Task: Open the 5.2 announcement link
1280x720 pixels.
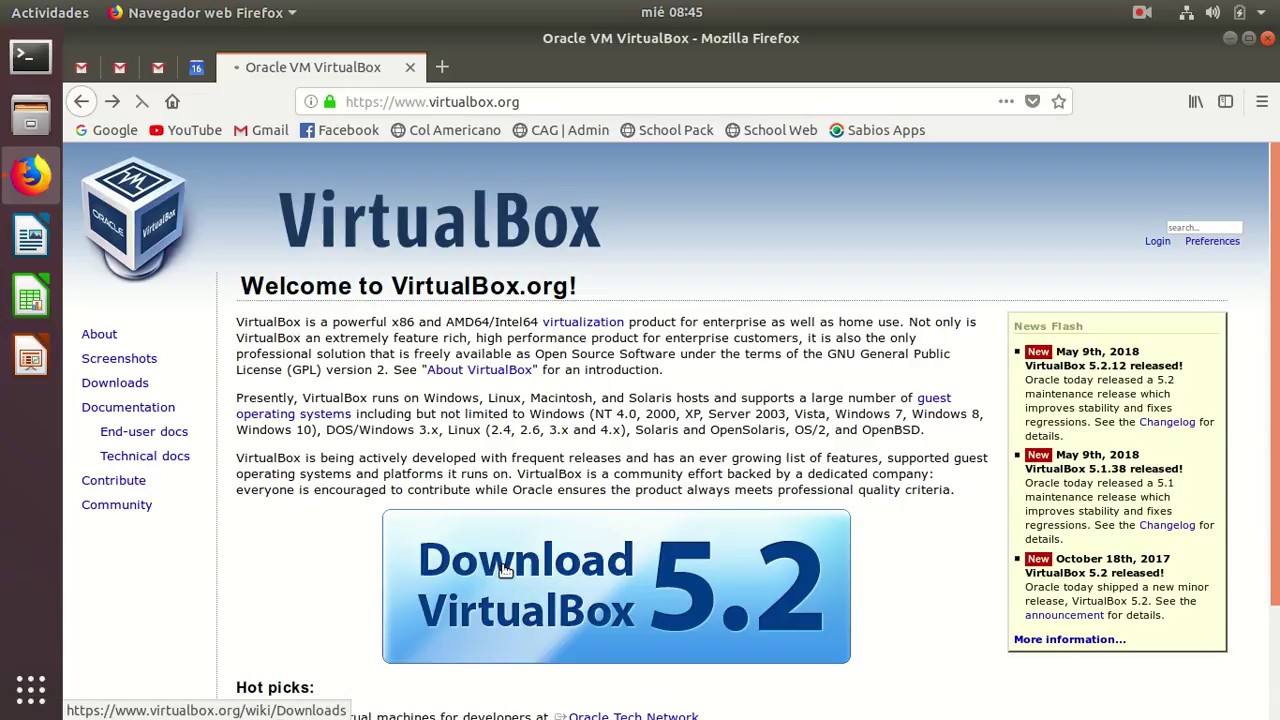Action: coord(1064,615)
